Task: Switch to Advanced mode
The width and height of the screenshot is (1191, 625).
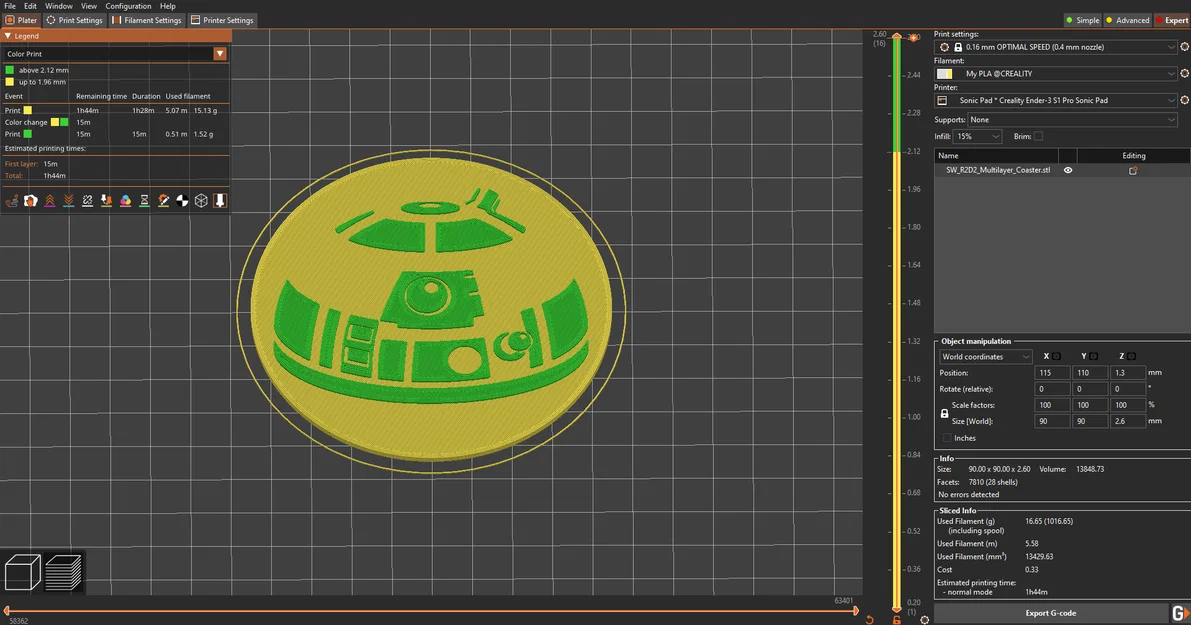Action: 1127,21
